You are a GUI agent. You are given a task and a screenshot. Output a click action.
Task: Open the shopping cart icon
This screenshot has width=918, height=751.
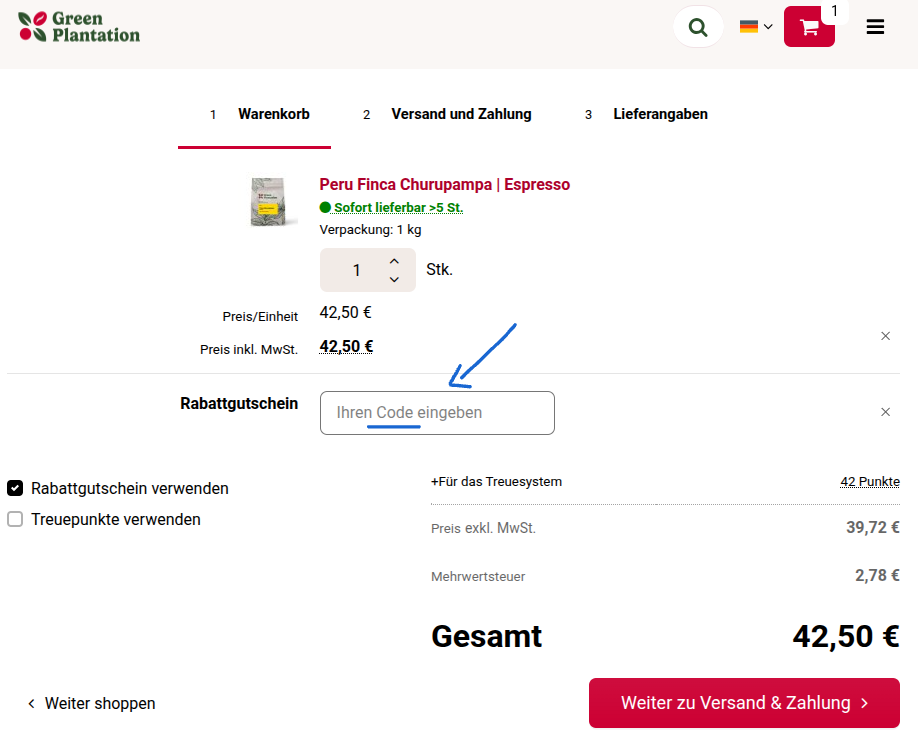coord(809,27)
